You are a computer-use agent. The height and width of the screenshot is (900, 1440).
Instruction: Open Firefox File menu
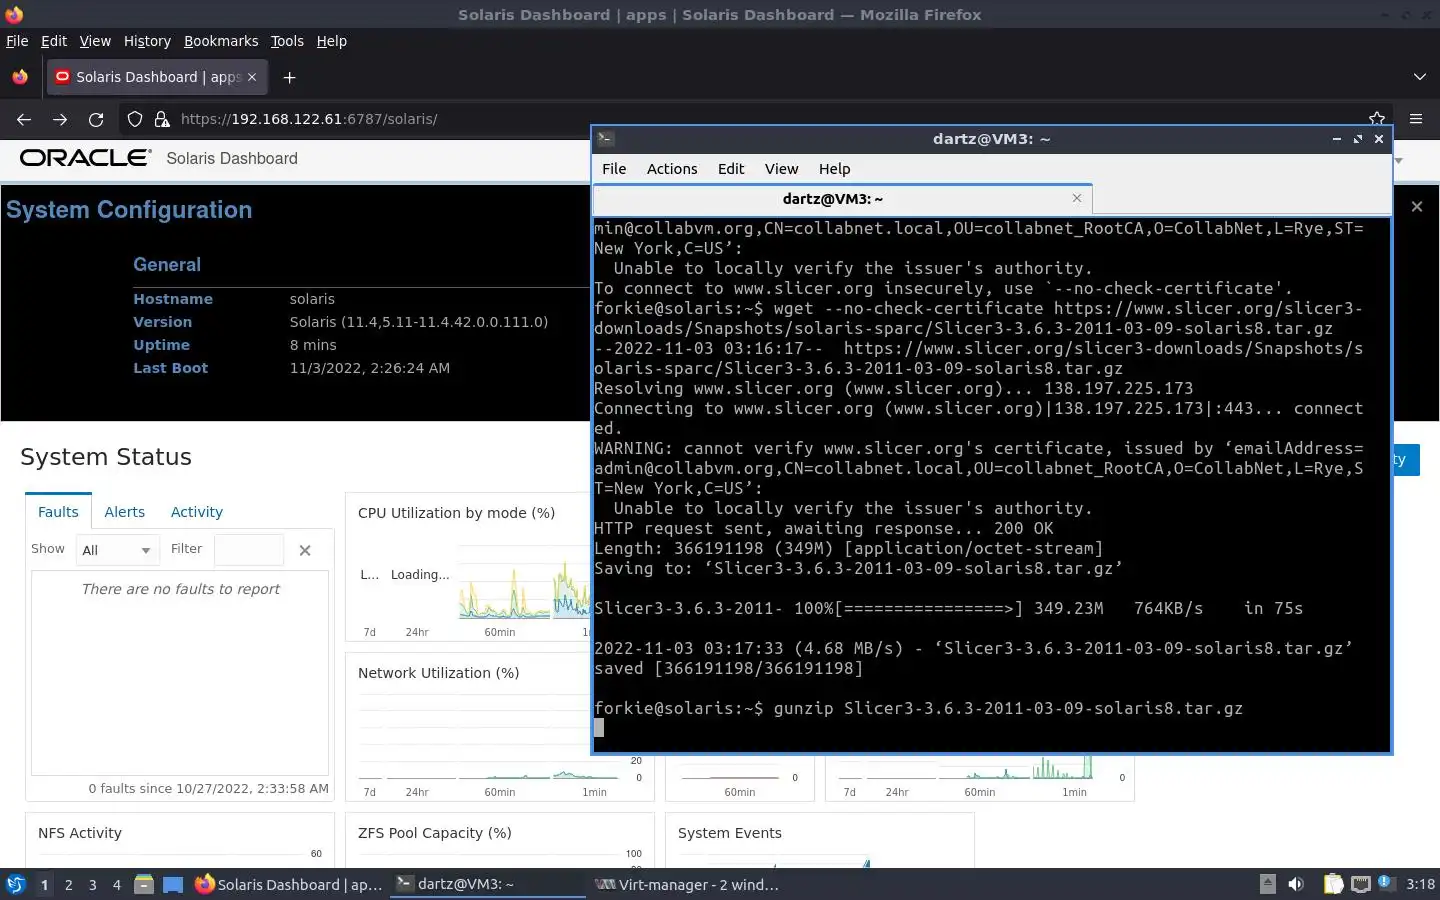(x=17, y=41)
